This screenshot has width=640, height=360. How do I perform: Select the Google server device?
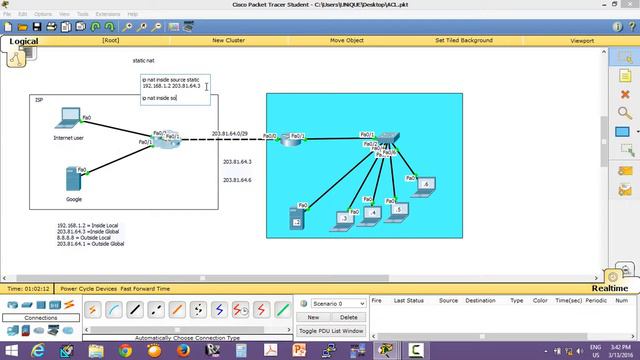click(x=74, y=178)
